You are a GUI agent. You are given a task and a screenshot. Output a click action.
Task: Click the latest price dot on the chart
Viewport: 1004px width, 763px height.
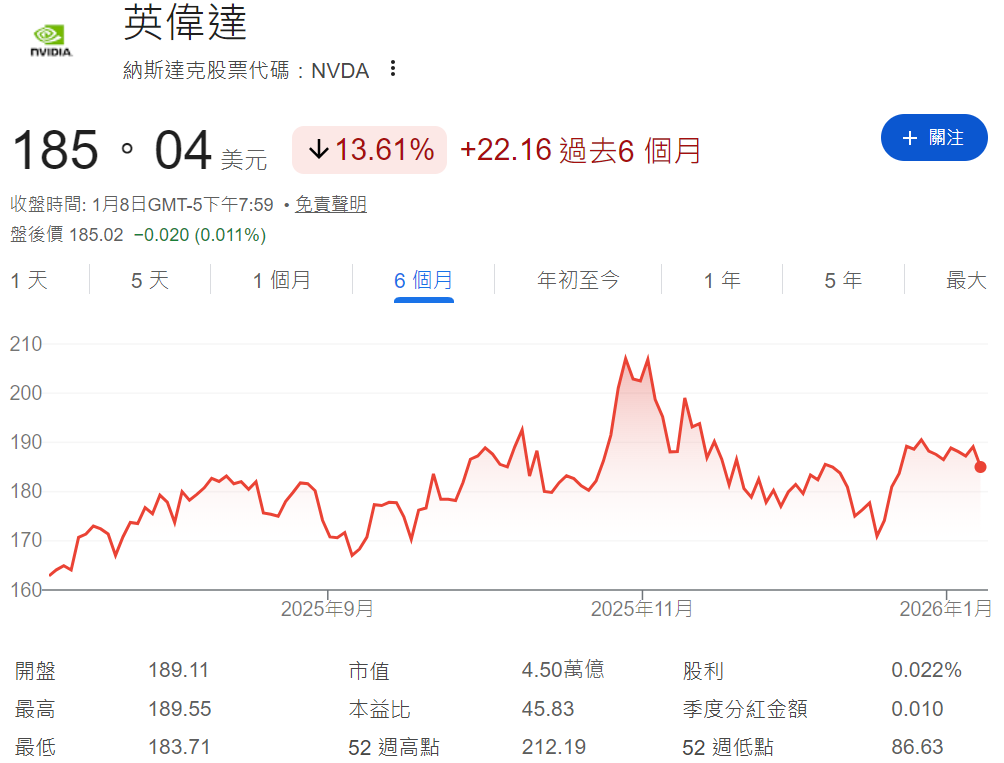click(981, 466)
